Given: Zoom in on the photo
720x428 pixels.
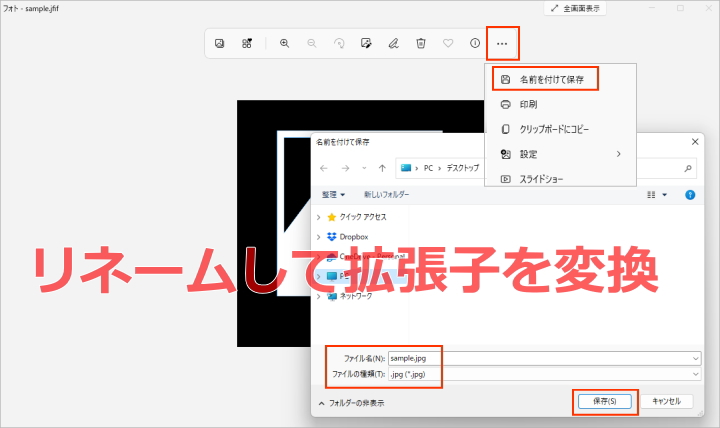Looking at the screenshot, I should (285, 44).
